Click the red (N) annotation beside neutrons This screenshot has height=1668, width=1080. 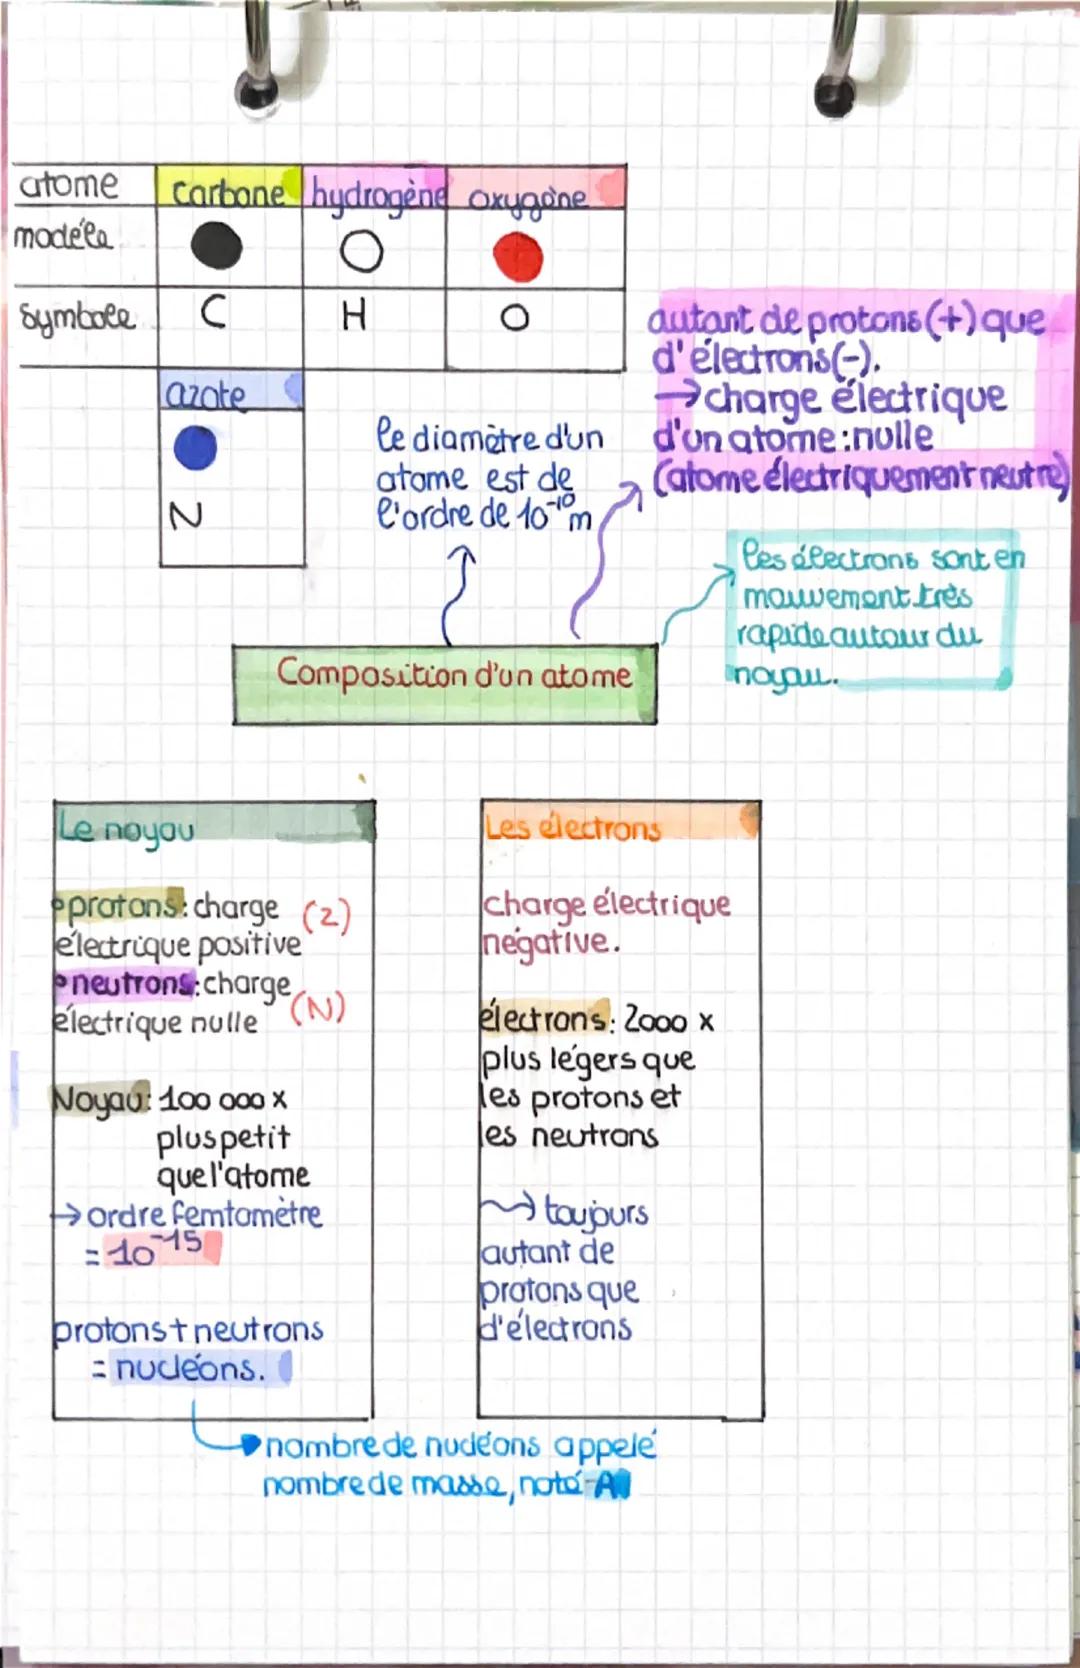coord(318,1008)
